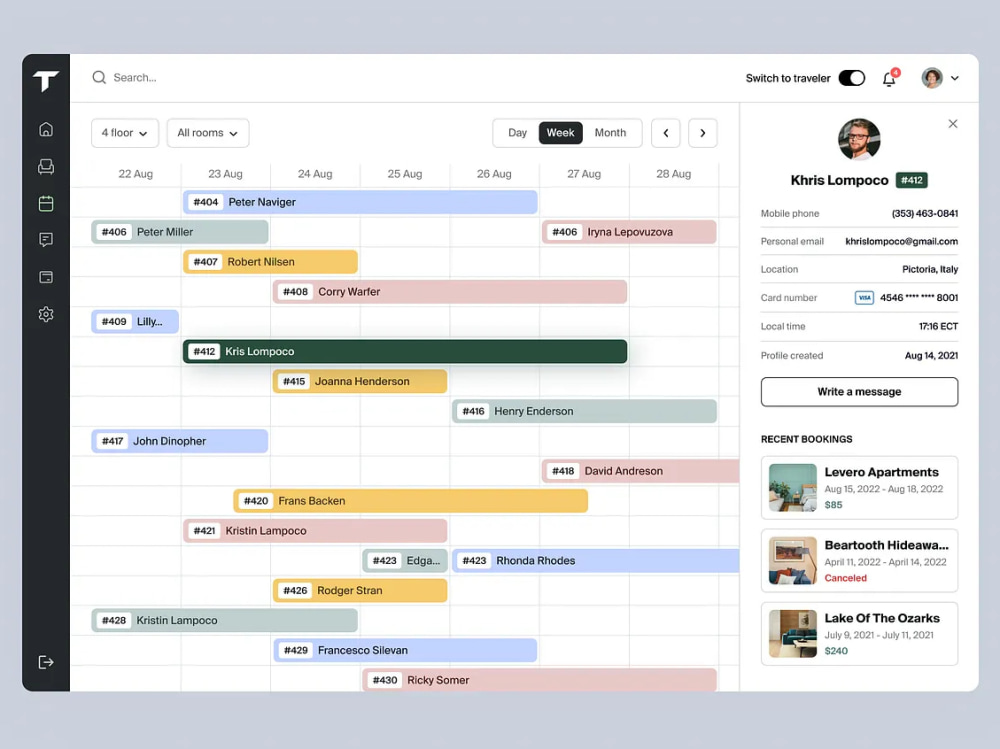1000x749 pixels.
Task: Click the Visa card icon
Action: [864, 298]
